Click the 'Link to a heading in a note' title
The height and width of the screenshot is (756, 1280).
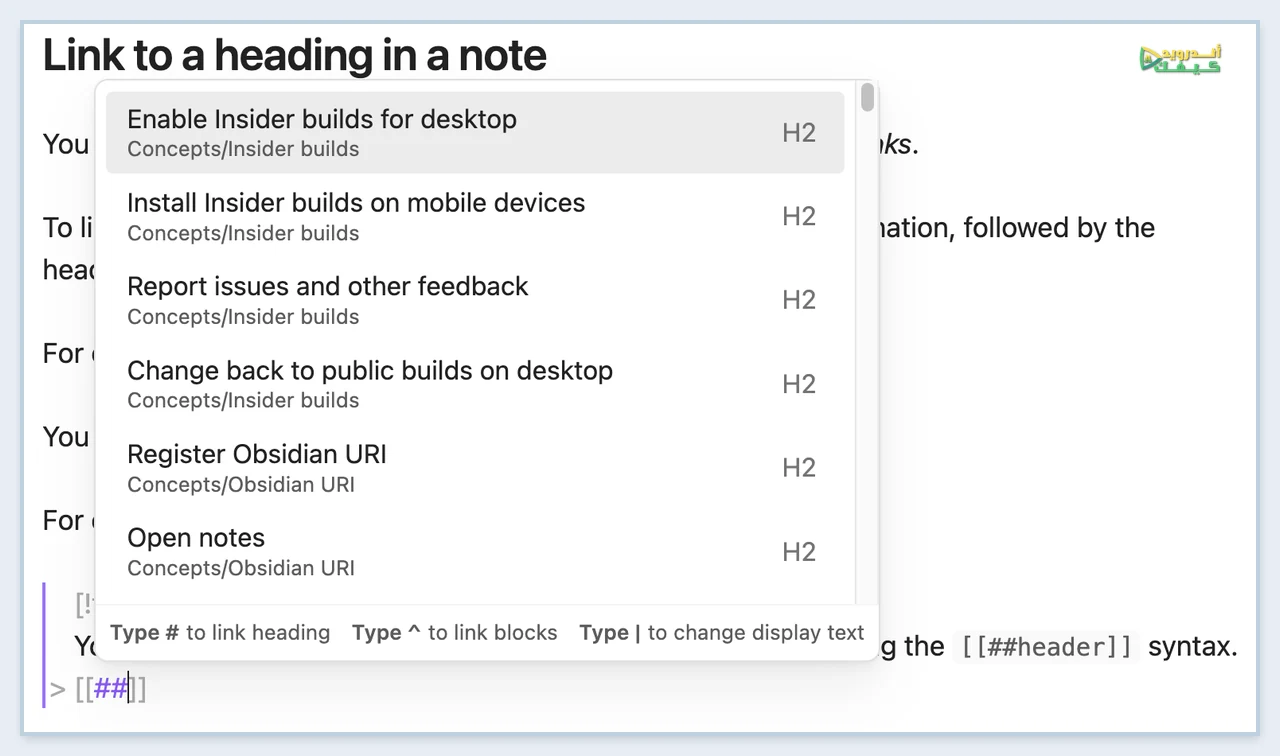295,55
